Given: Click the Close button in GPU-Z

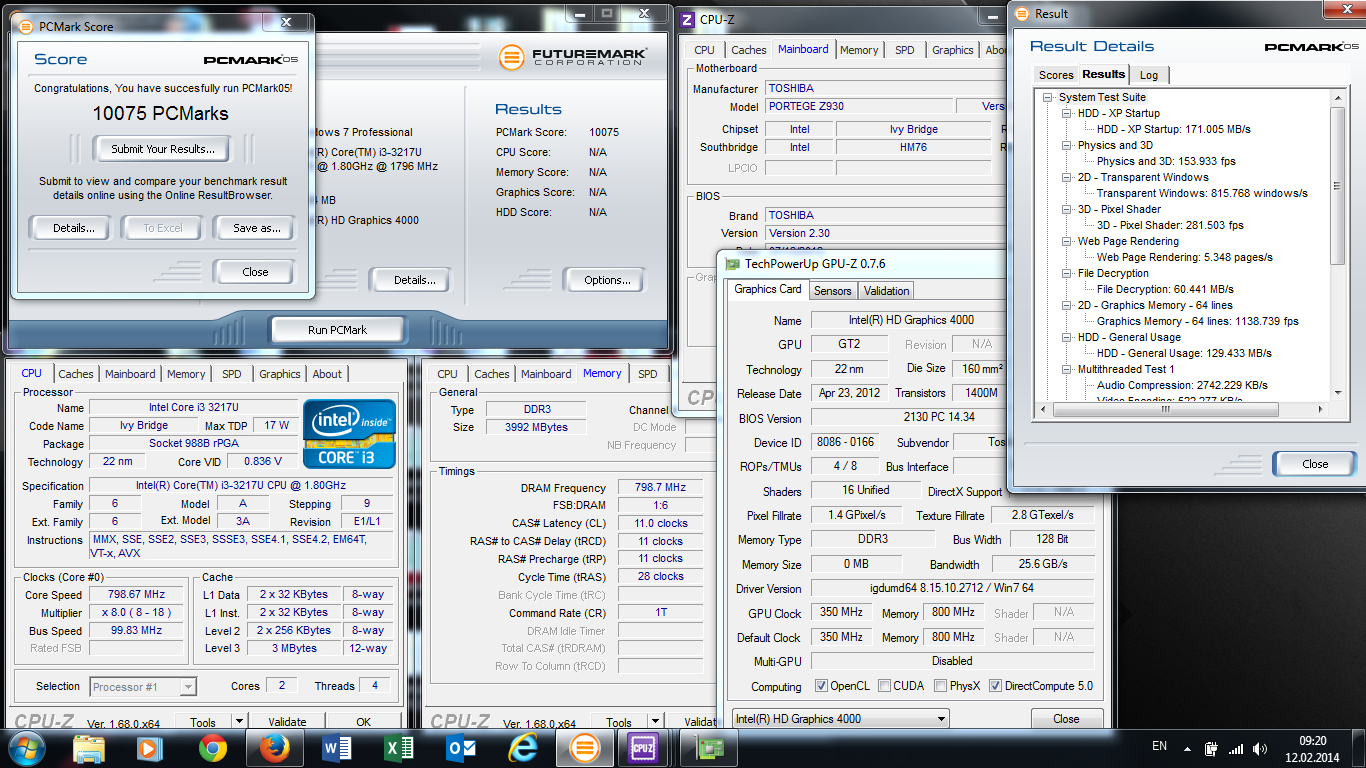Looking at the screenshot, I should 1066,719.
